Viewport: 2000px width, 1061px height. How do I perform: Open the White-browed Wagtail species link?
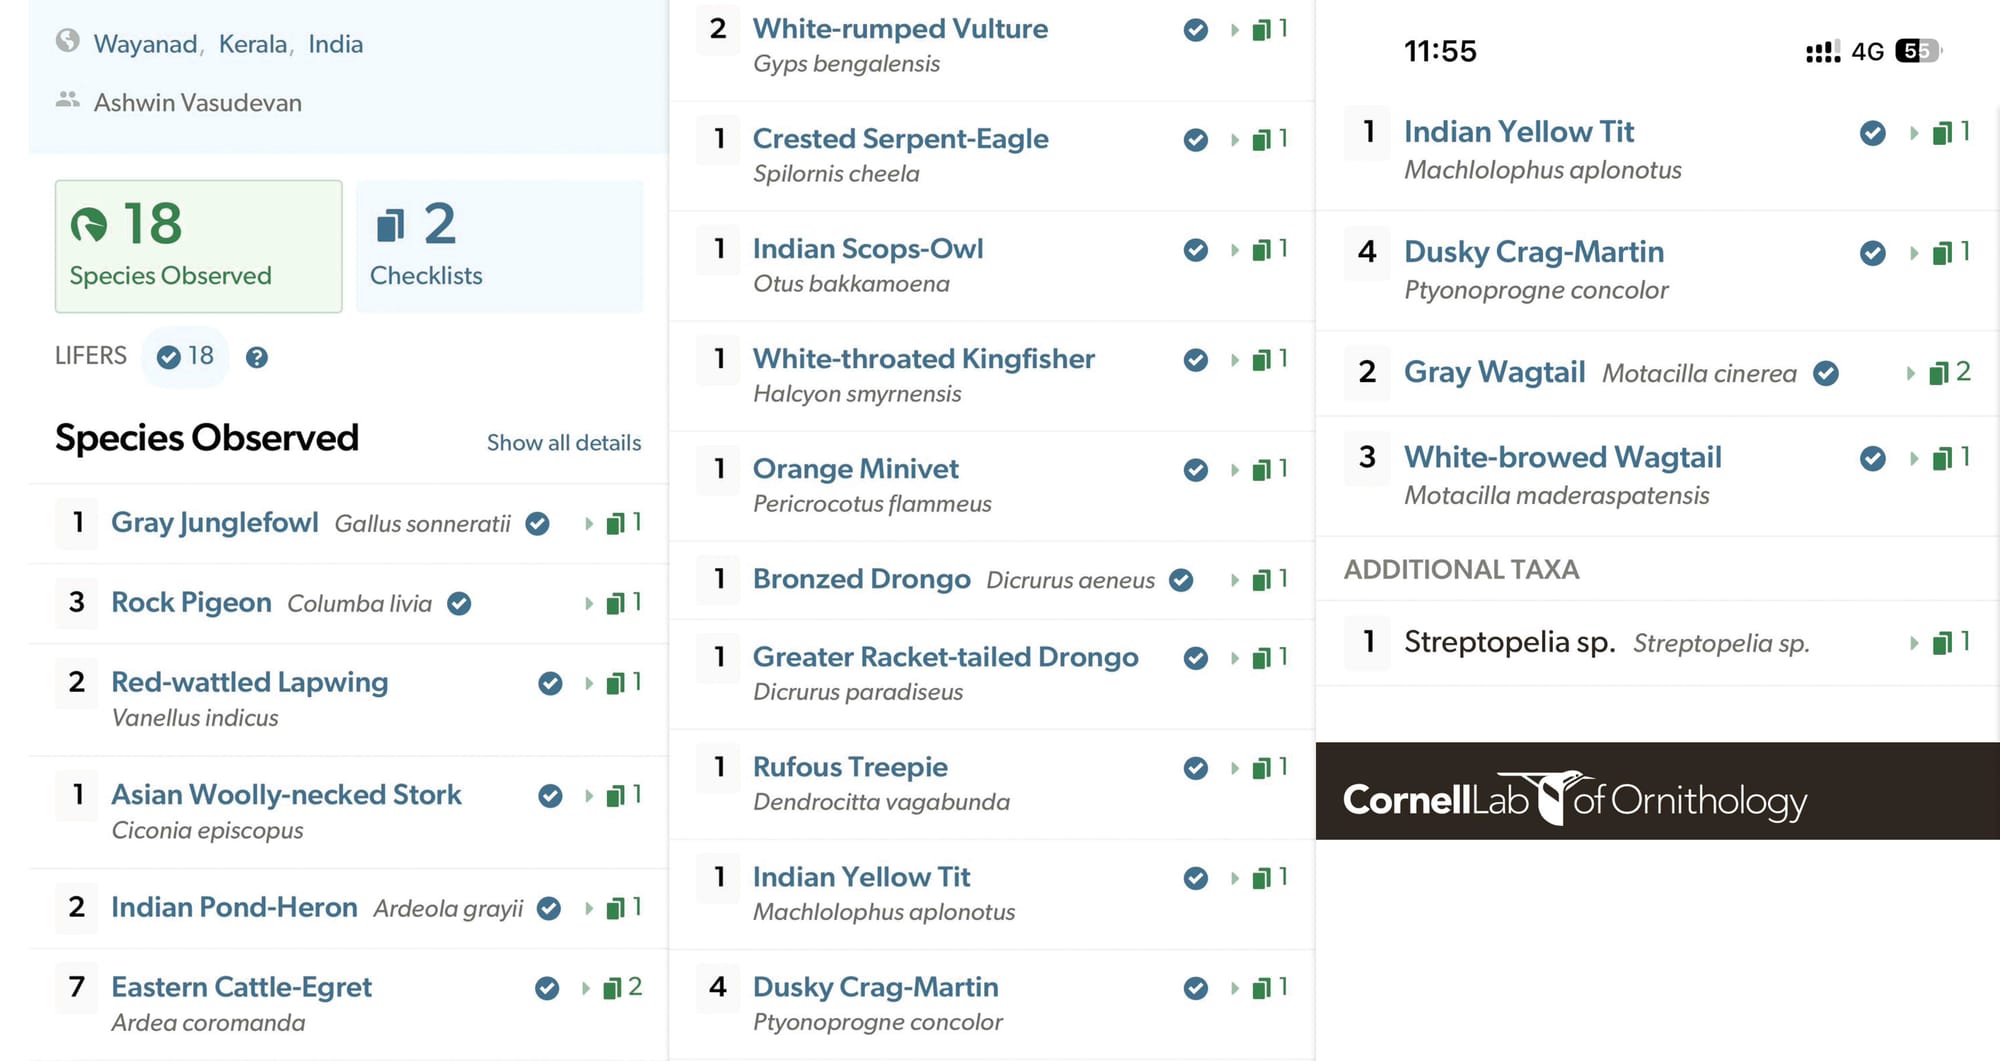tap(1562, 457)
